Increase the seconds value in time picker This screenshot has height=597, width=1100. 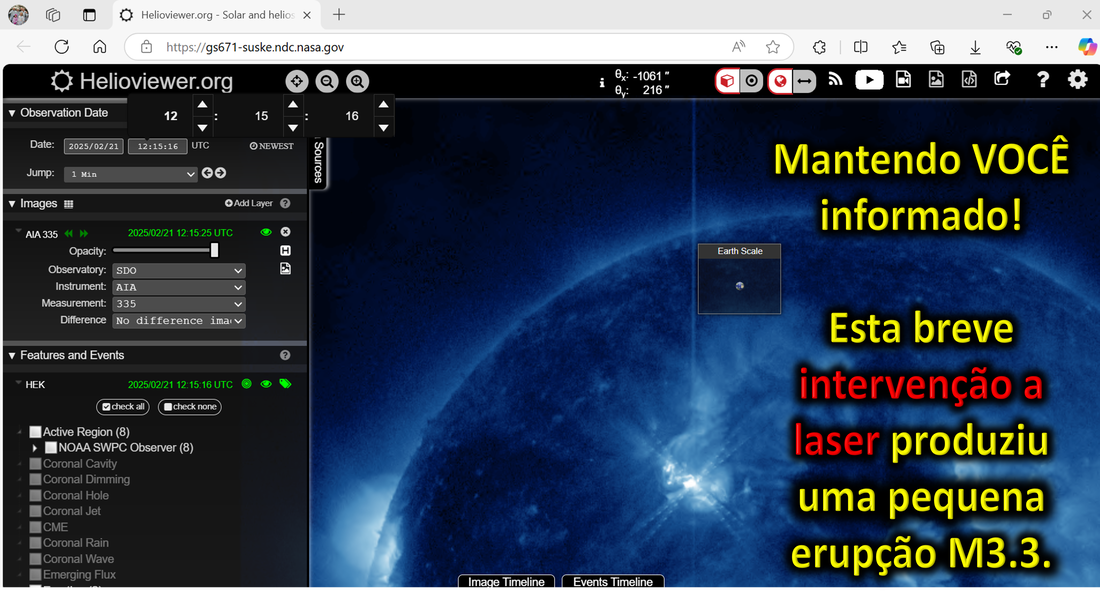383,105
